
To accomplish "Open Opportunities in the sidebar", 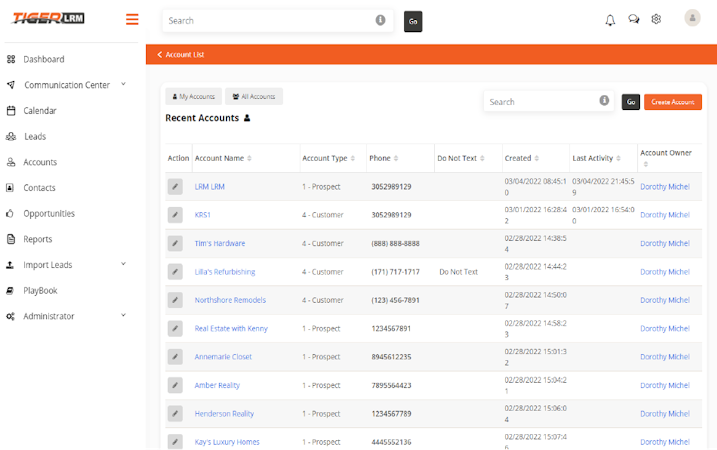I will pos(49,214).
